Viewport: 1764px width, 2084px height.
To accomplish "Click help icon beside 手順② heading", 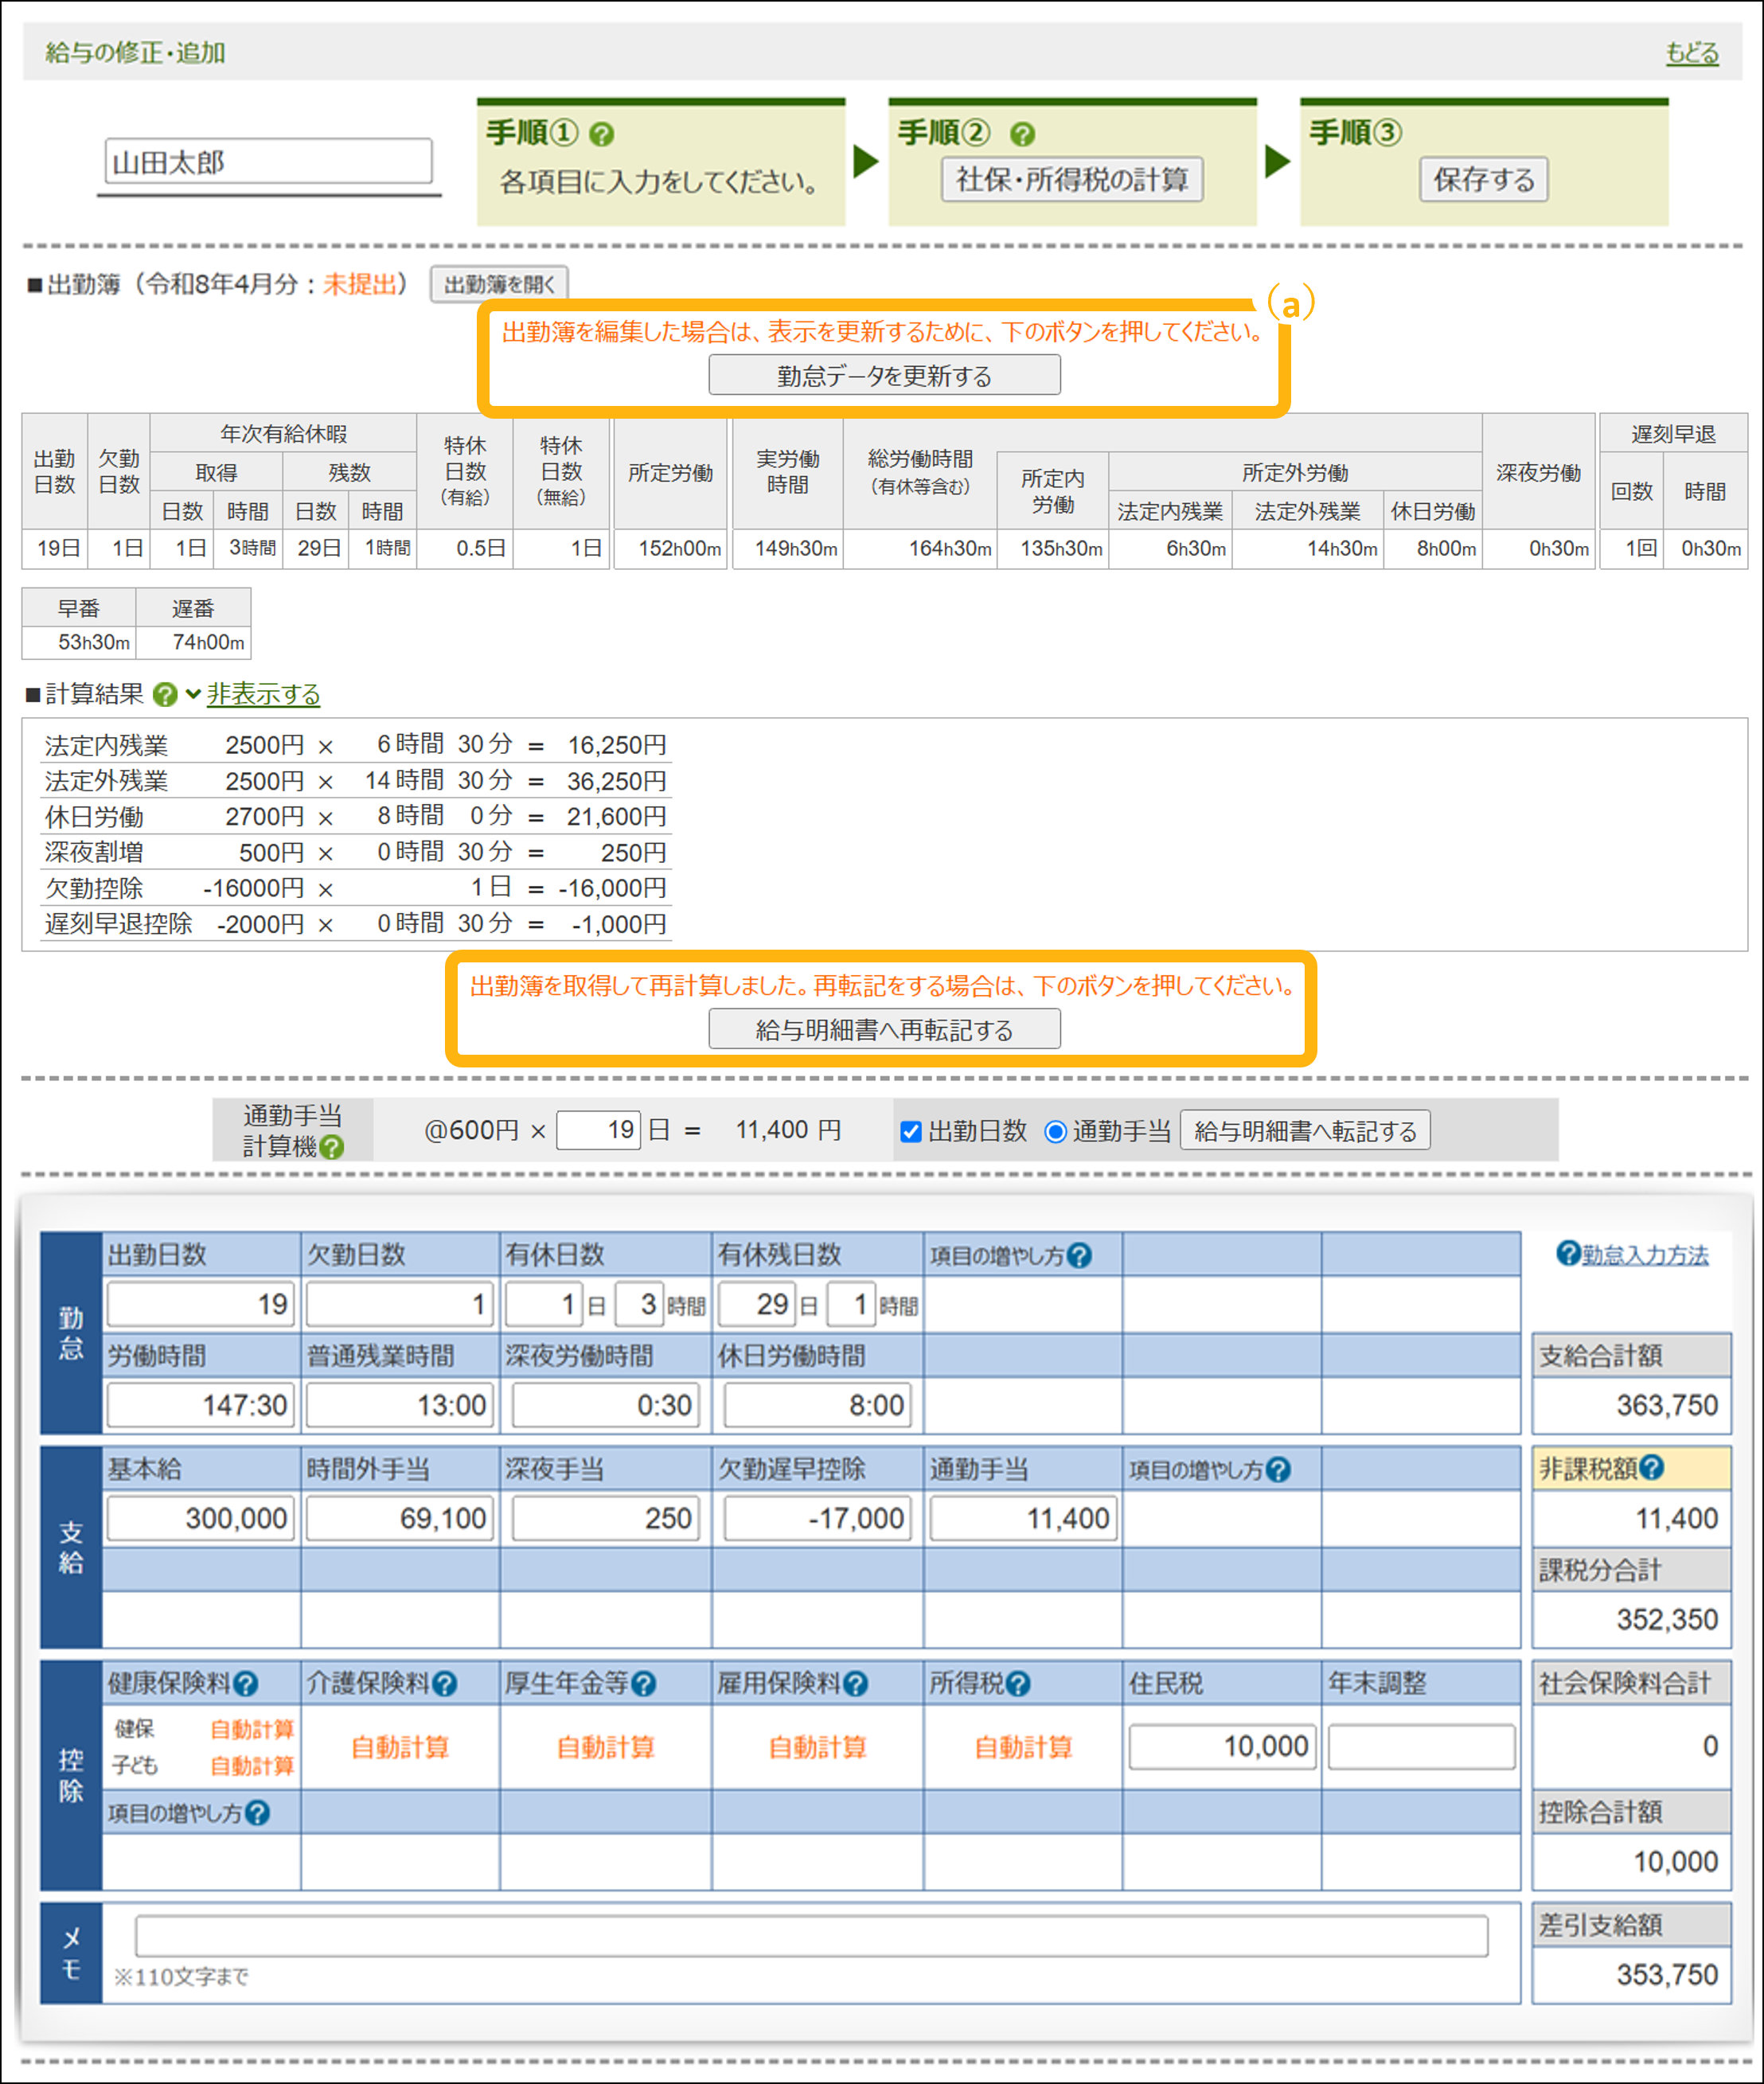I will (1022, 134).
